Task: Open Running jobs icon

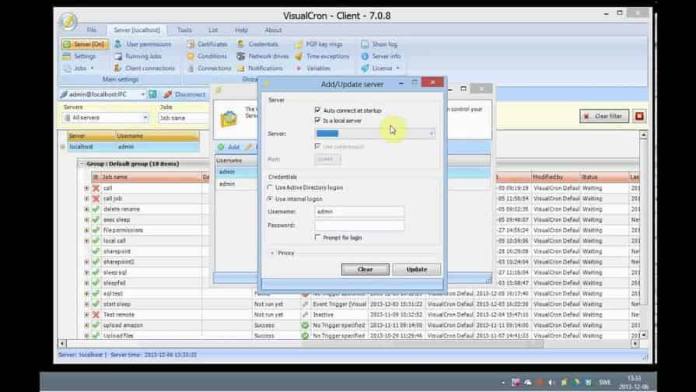Action: [x=118, y=56]
